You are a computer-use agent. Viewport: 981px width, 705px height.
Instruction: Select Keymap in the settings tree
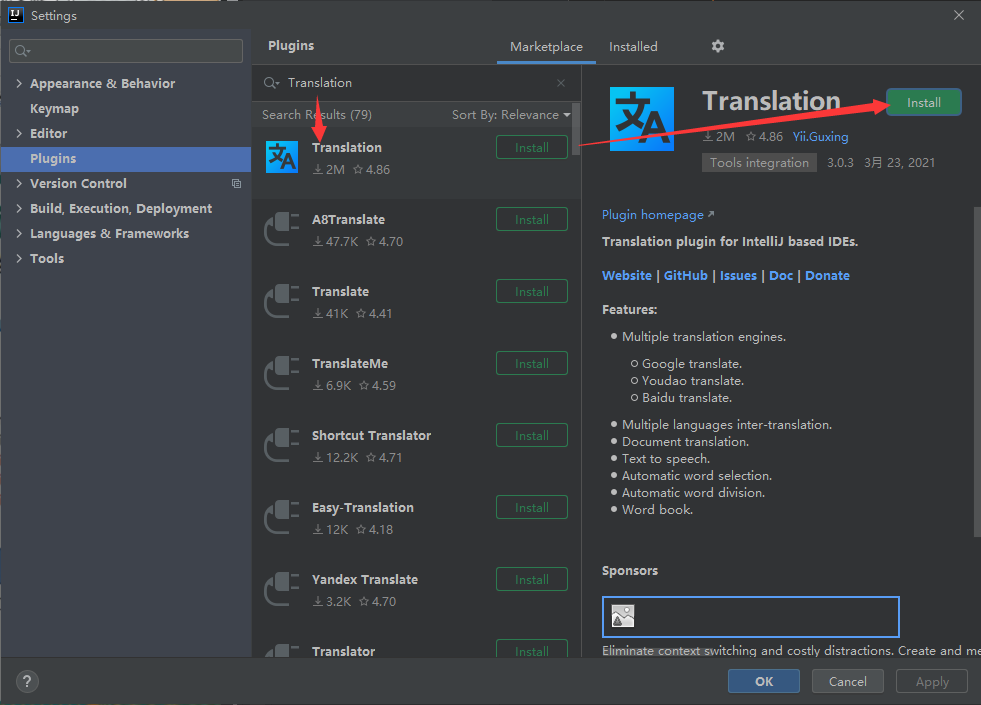click(54, 109)
